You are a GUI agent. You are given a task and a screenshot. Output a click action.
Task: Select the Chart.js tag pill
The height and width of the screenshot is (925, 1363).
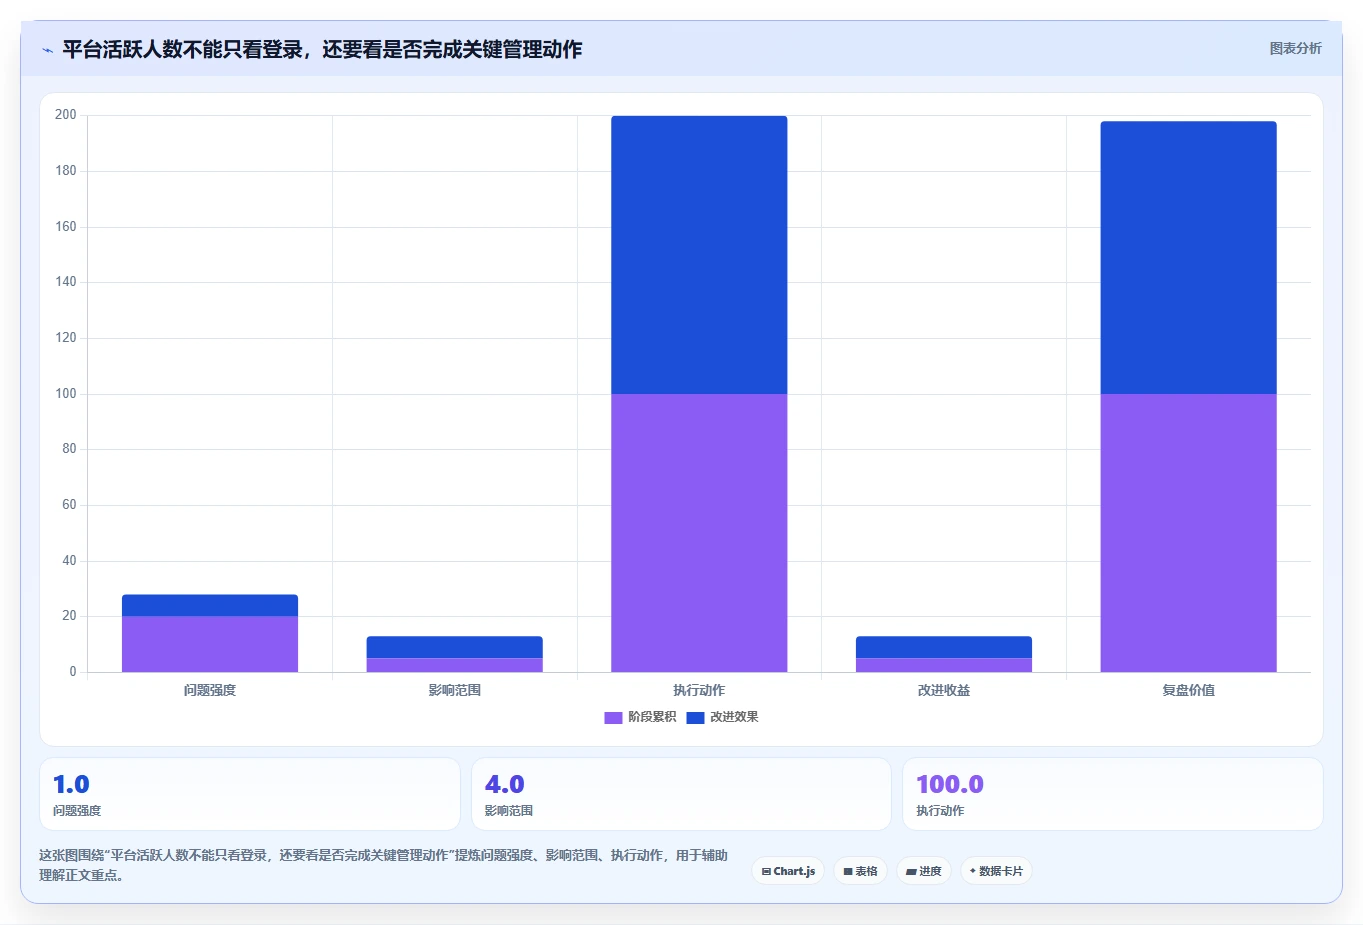click(788, 871)
